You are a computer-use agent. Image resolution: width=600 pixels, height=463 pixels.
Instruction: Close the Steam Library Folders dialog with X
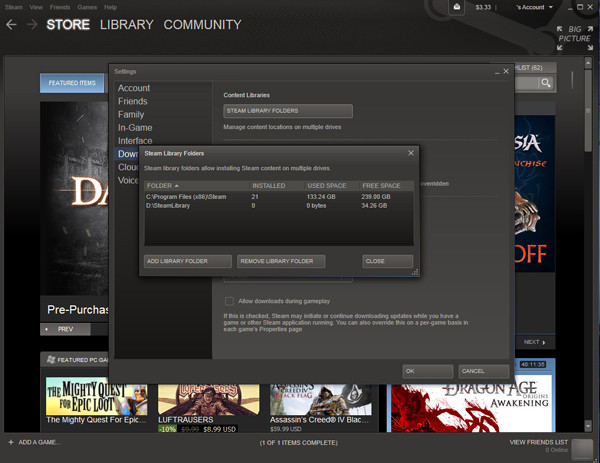click(x=410, y=152)
